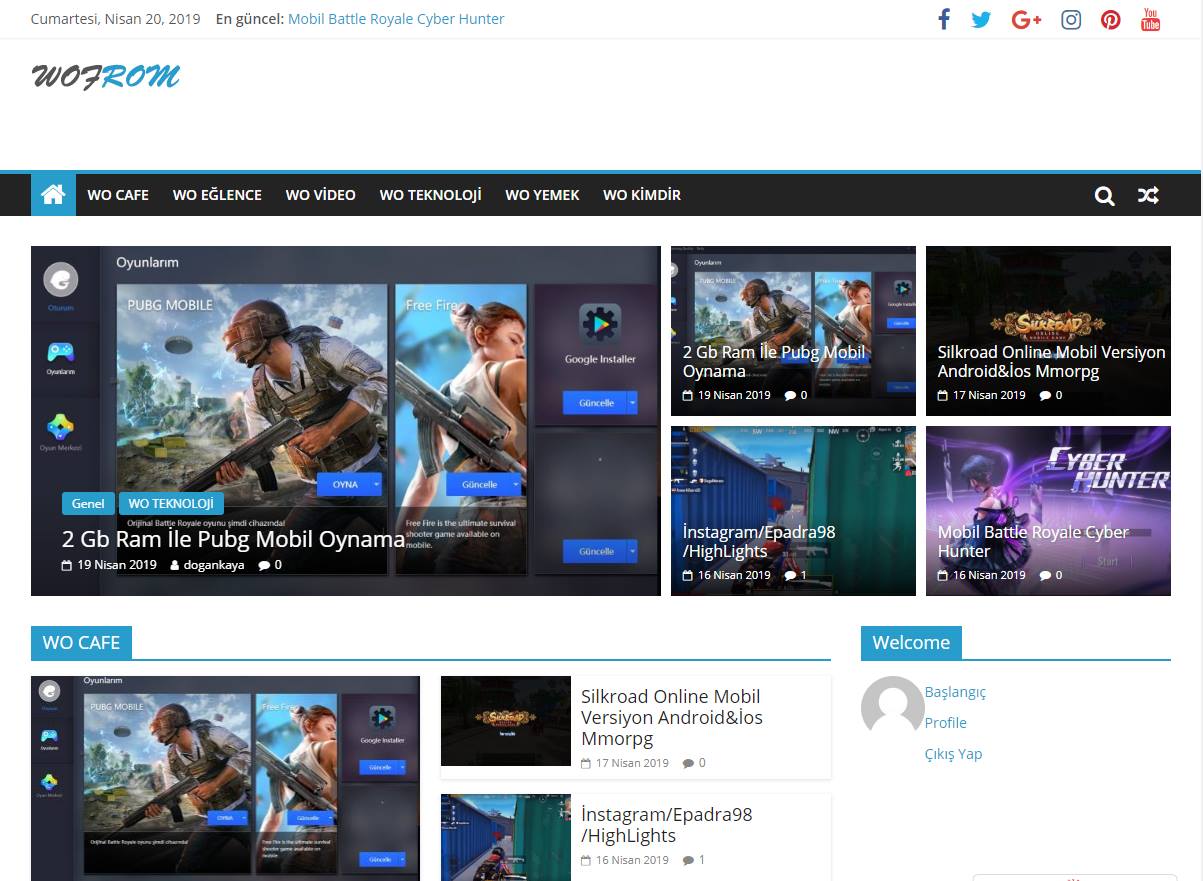
Task: Click 16 Nisan 2019 on Cyber Hunter tile
Action: tap(982, 575)
